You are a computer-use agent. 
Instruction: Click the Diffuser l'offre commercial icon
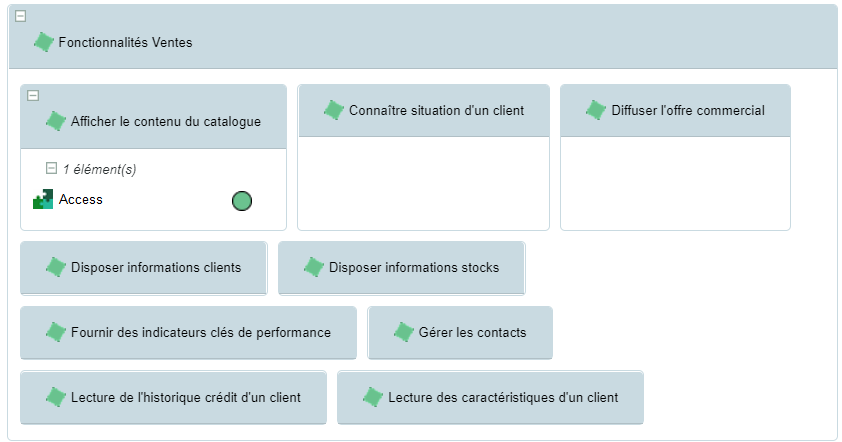(x=596, y=110)
